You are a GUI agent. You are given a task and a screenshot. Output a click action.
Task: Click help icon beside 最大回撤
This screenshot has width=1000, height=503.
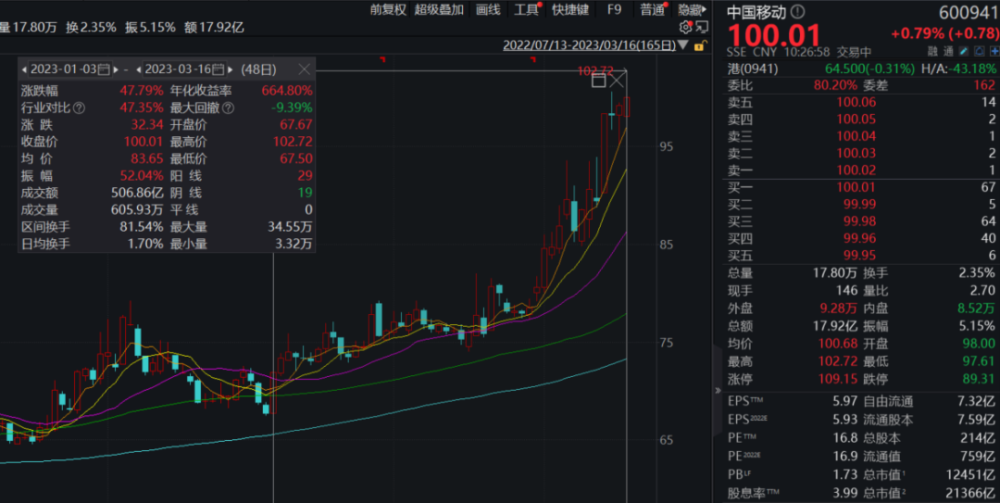tap(228, 108)
